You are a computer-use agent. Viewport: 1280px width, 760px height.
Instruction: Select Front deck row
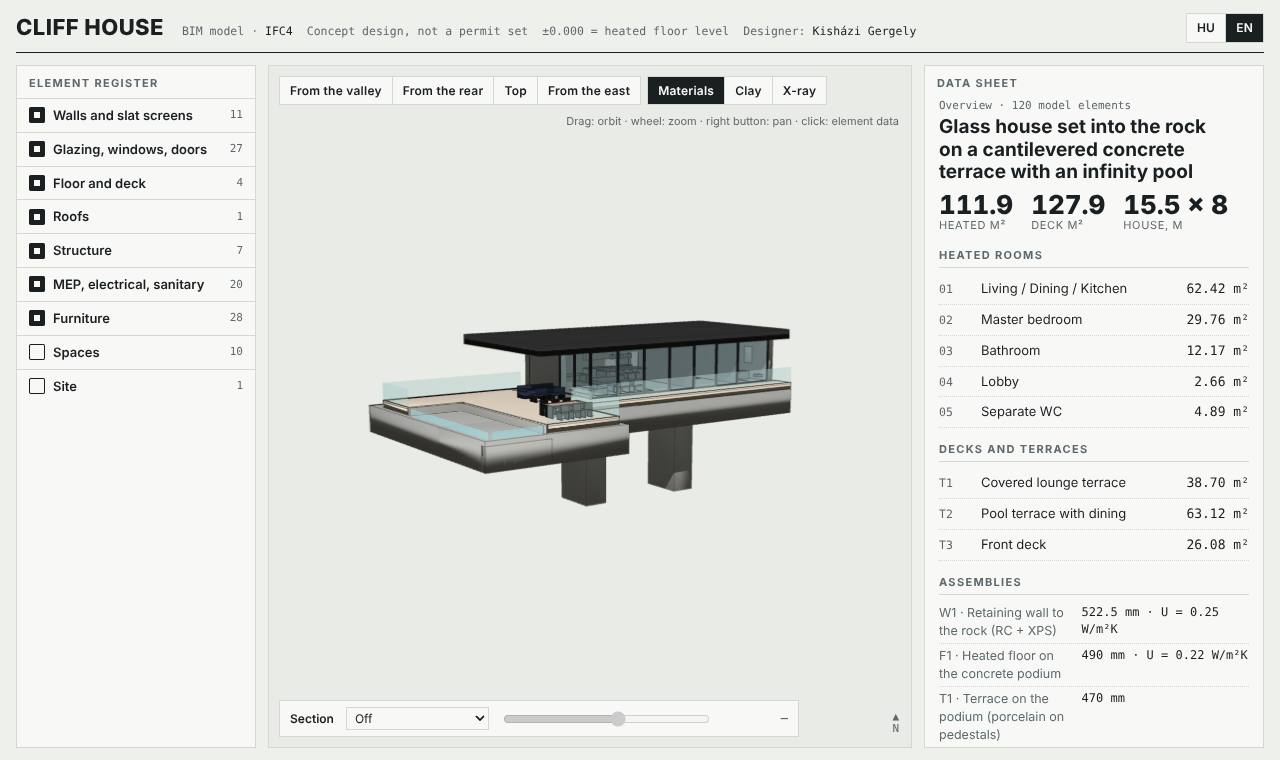1093,544
